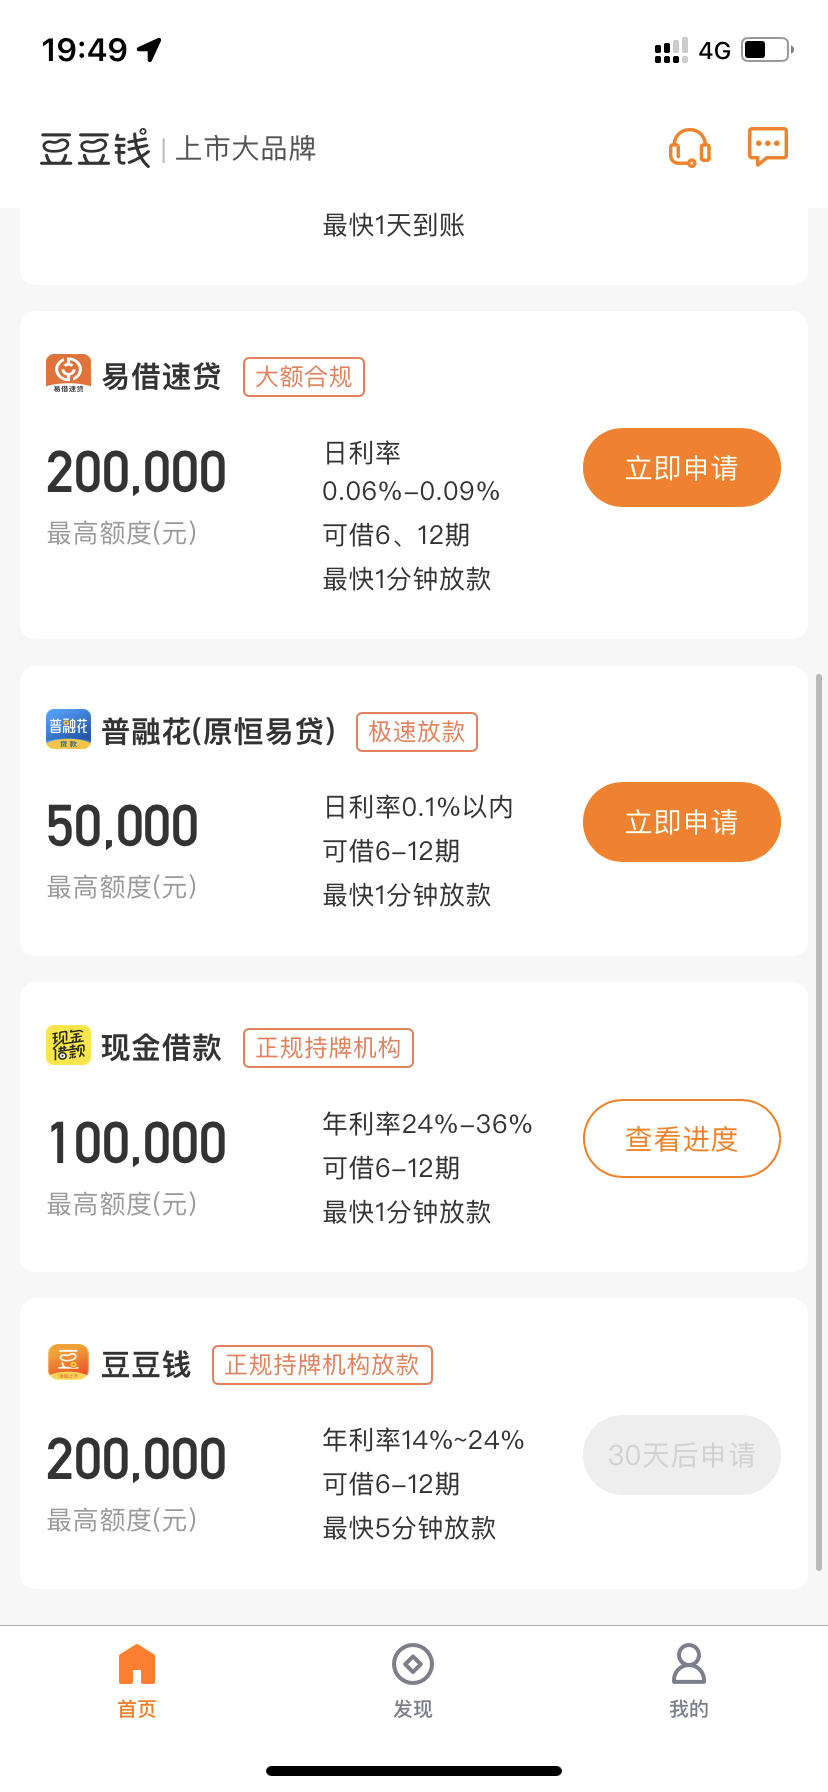The width and height of the screenshot is (828, 1792).
Task: Apply now for 易借速贷 loan
Action: coord(682,468)
